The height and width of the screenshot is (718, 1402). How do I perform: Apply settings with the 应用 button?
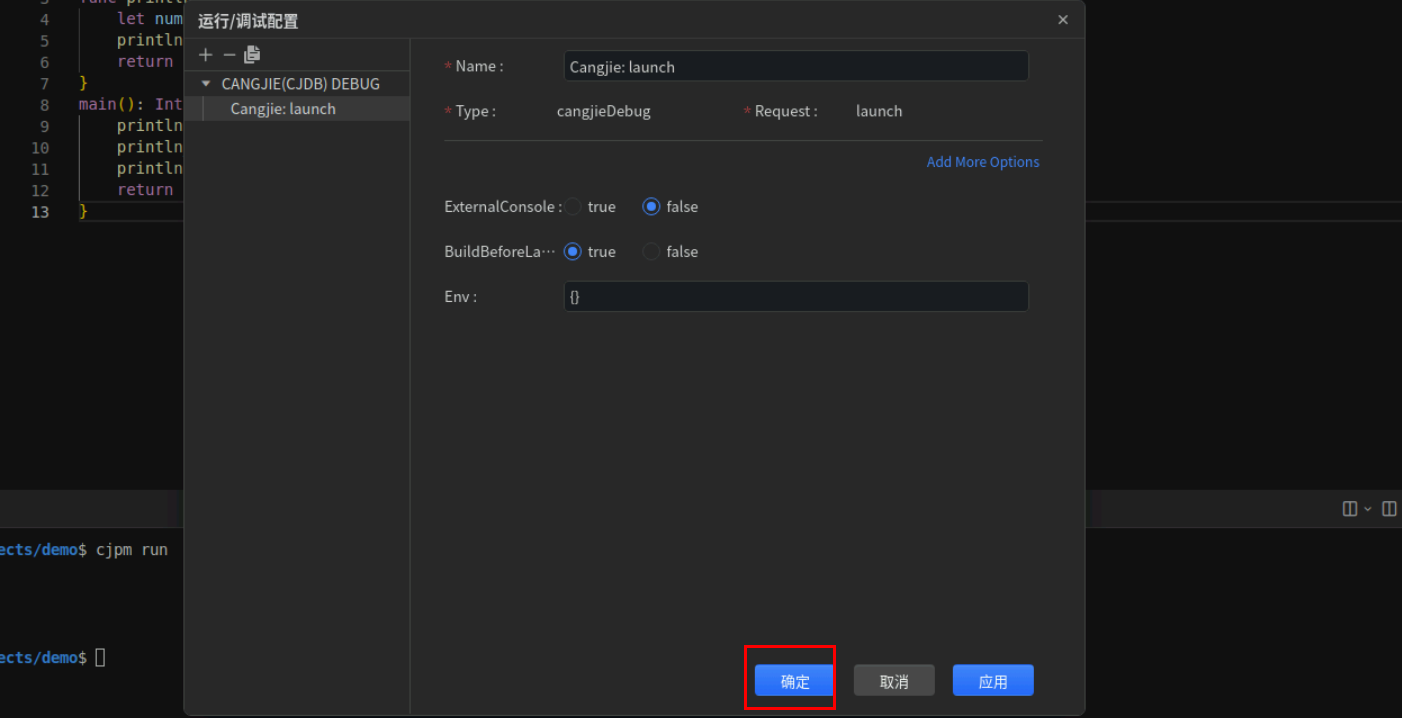[x=993, y=681]
